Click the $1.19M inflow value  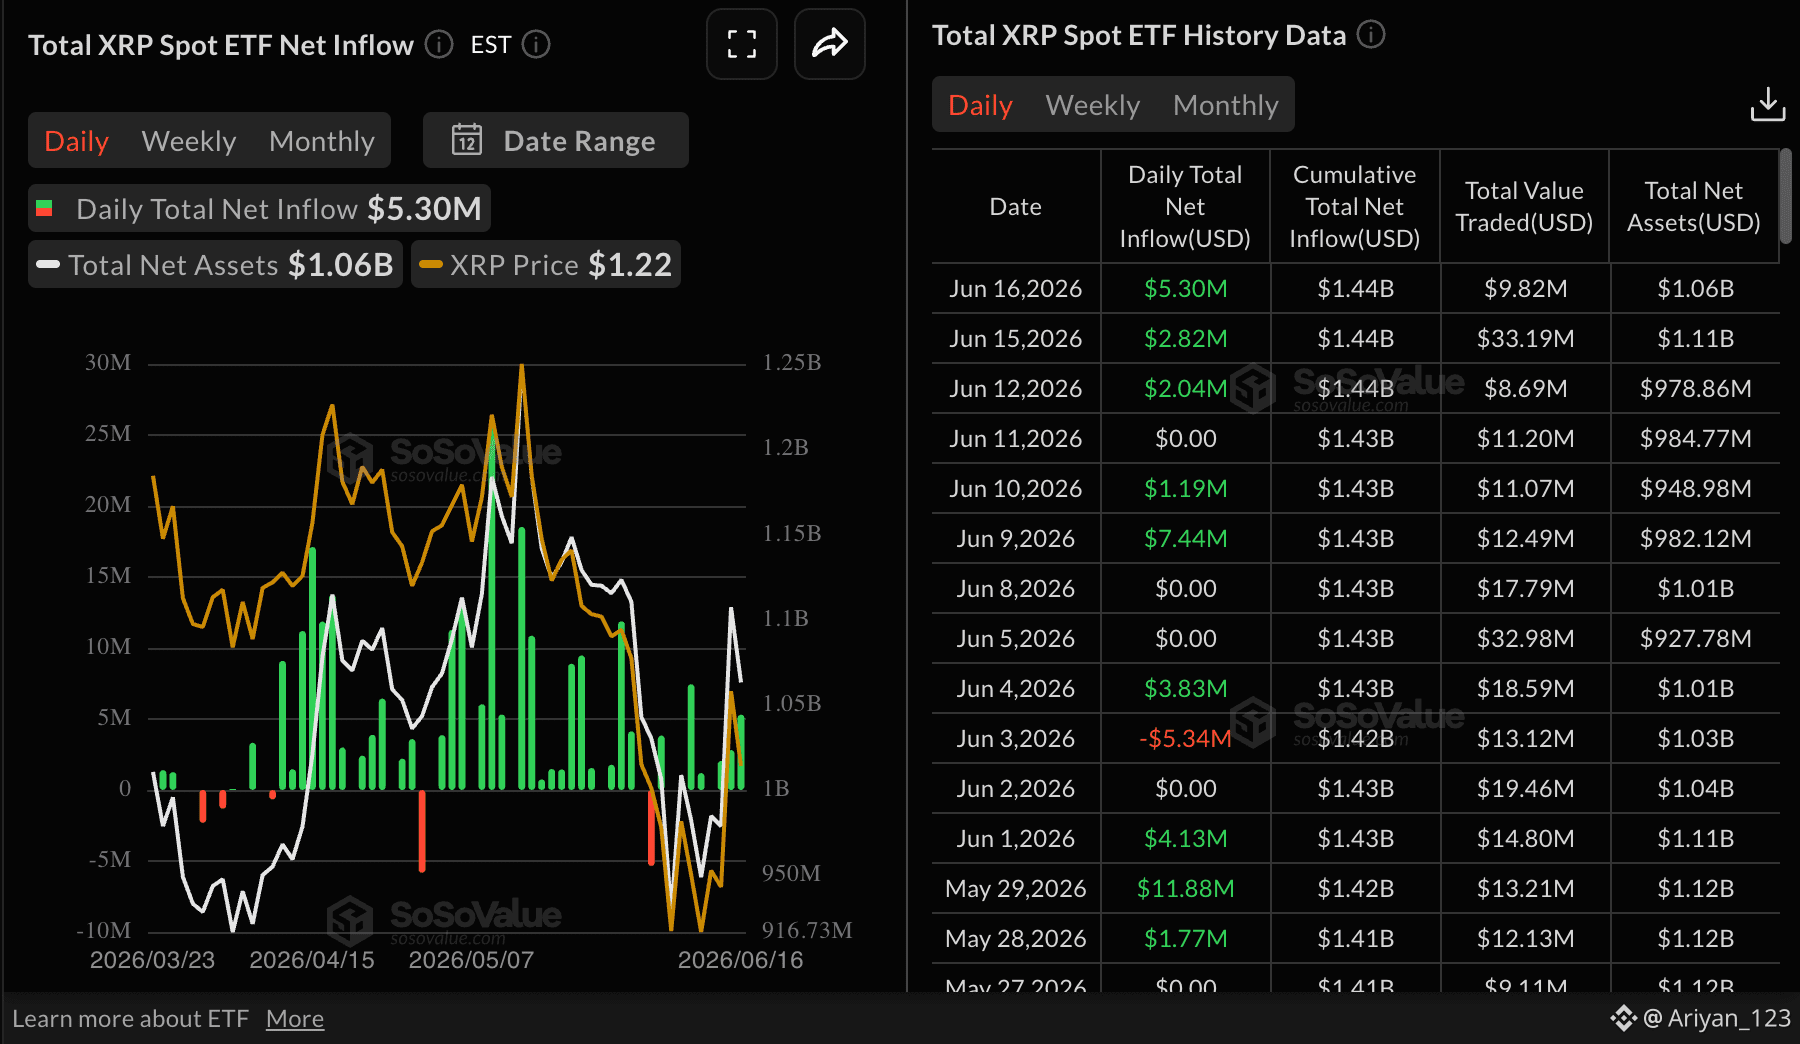tap(1186, 489)
